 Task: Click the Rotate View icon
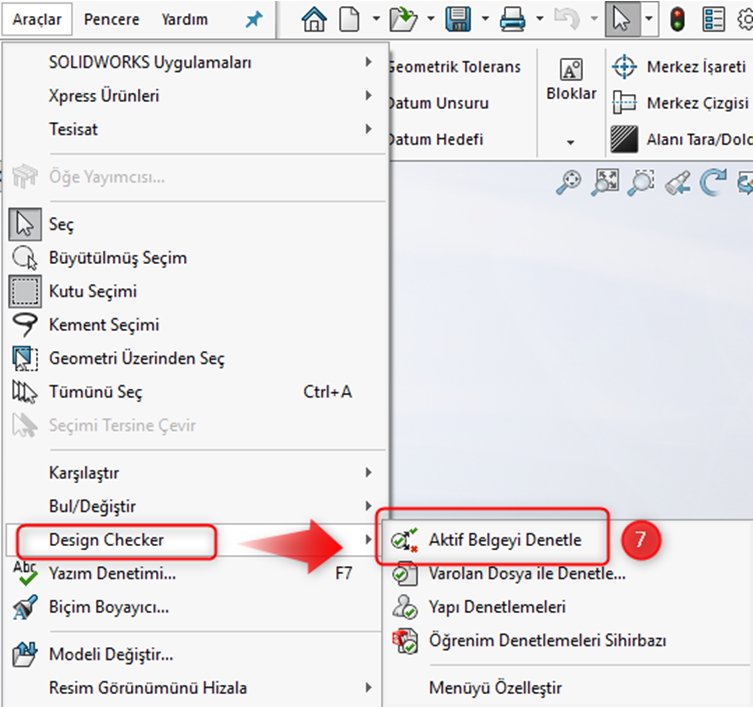coord(713,182)
